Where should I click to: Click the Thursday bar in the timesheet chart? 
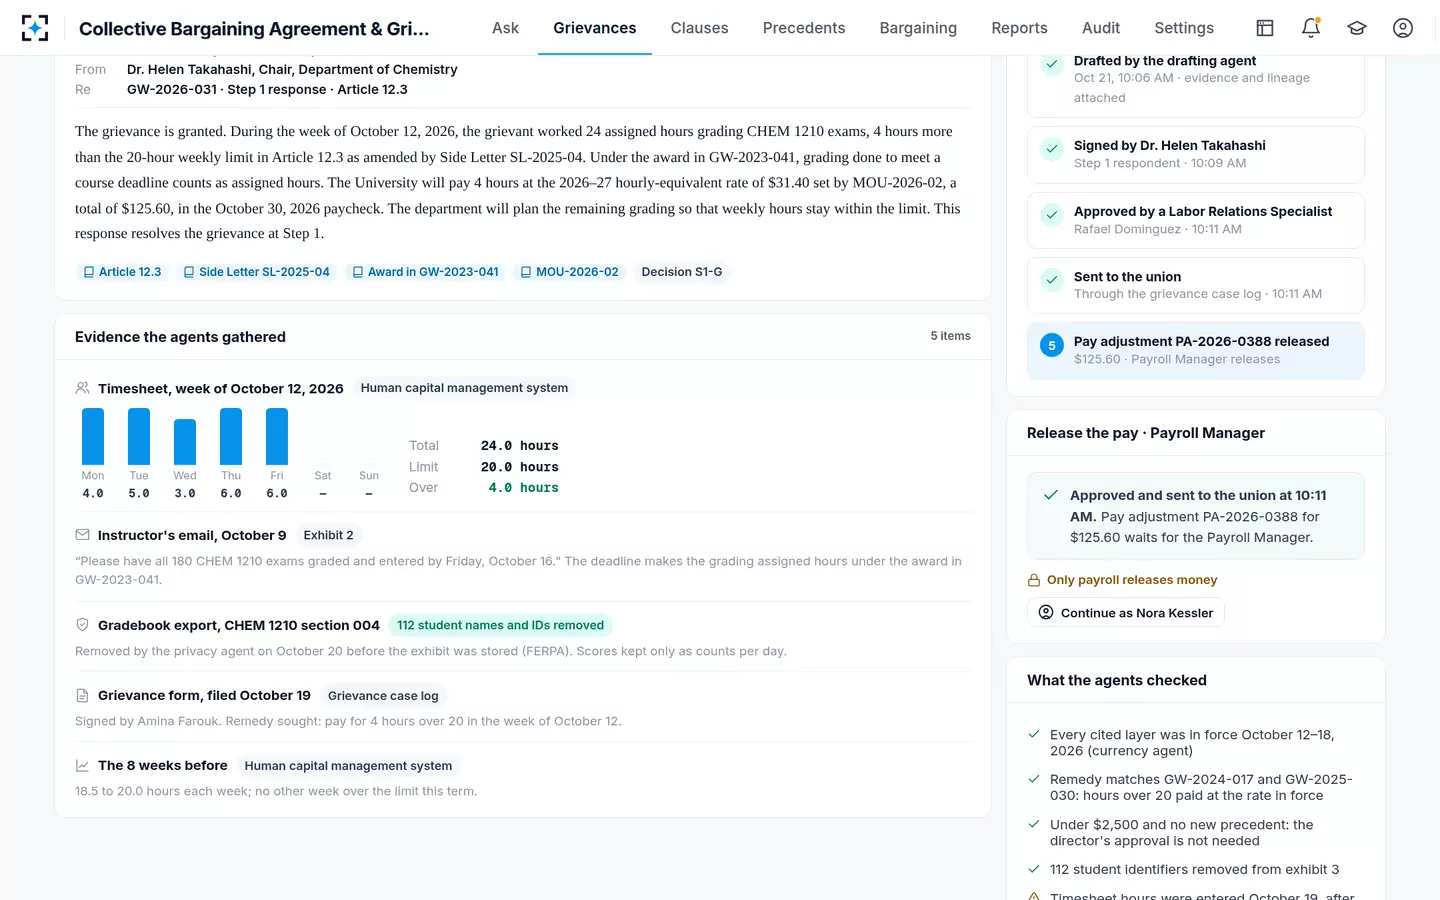tap(231, 436)
